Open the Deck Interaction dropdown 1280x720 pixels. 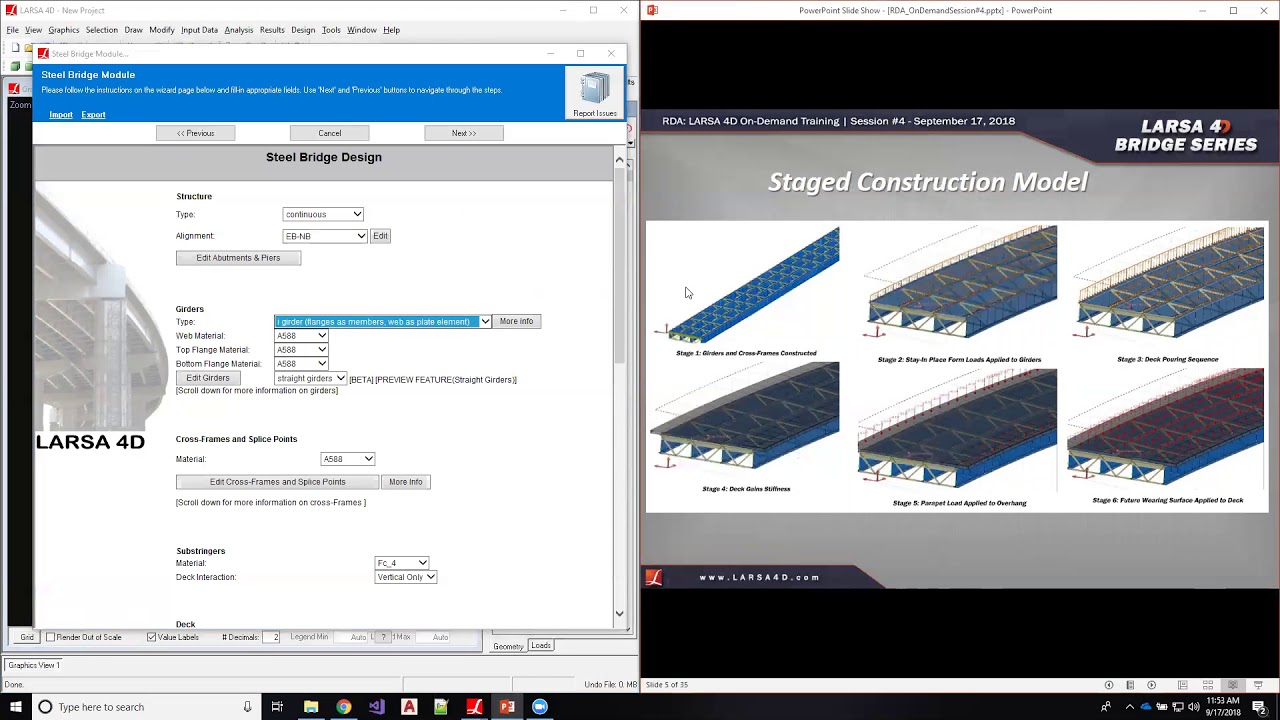click(406, 577)
